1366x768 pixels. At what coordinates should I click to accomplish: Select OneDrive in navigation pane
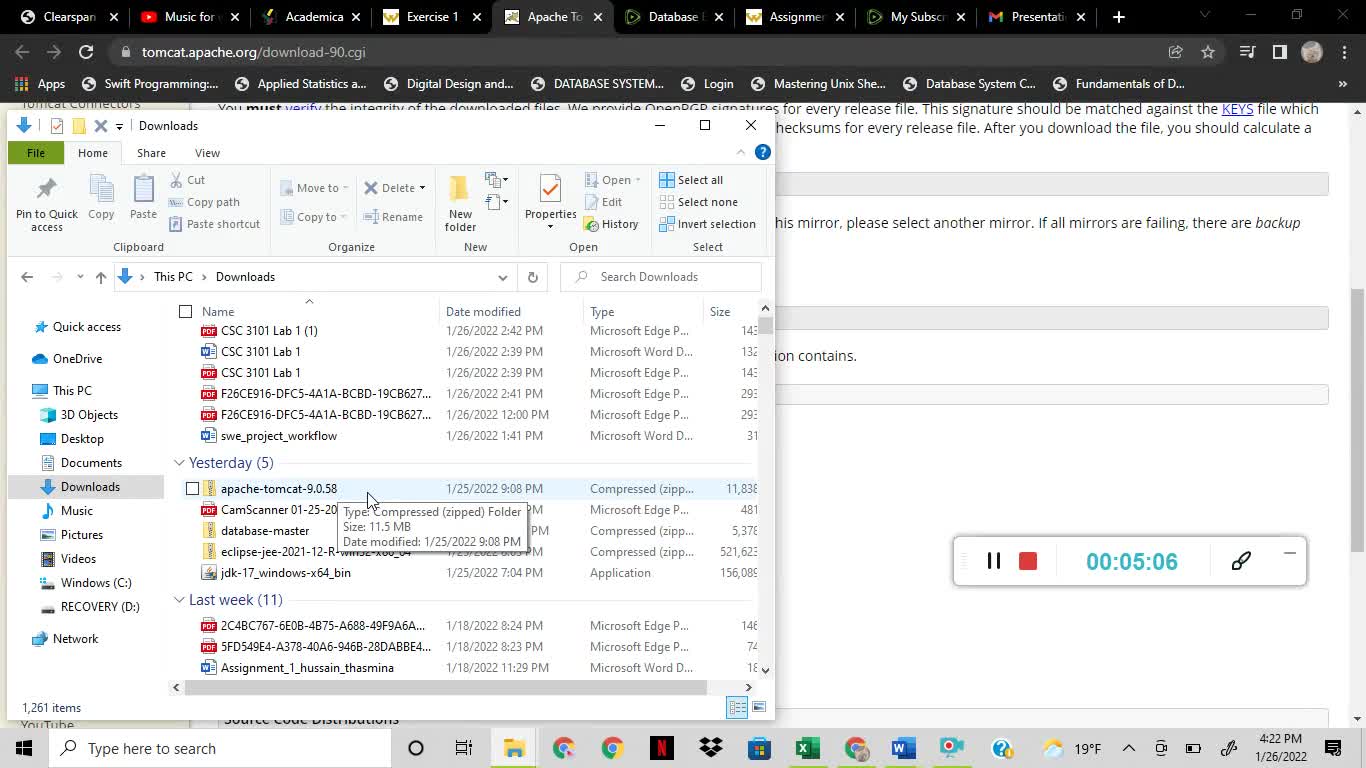[x=77, y=359]
